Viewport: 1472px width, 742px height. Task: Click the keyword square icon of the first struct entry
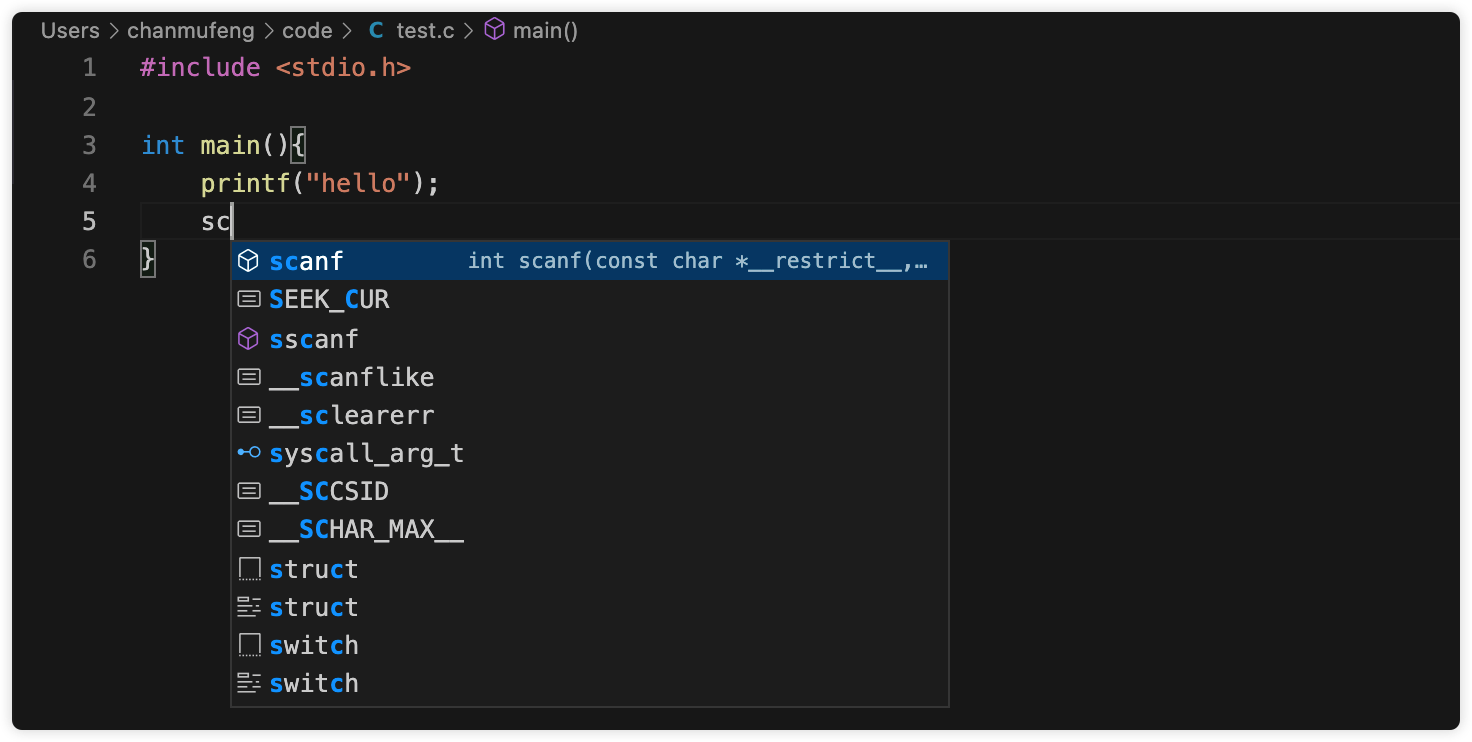tap(248, 569)
